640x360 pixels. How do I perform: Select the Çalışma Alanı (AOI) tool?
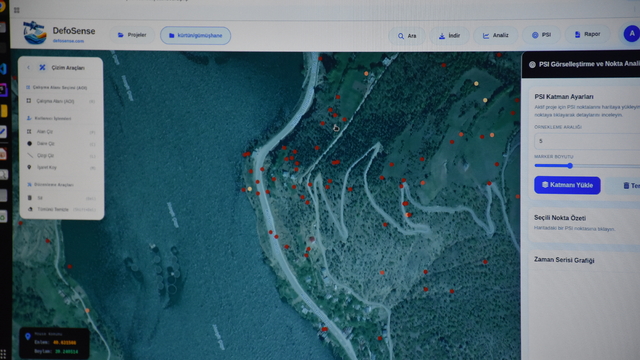[x=61, y=101]
